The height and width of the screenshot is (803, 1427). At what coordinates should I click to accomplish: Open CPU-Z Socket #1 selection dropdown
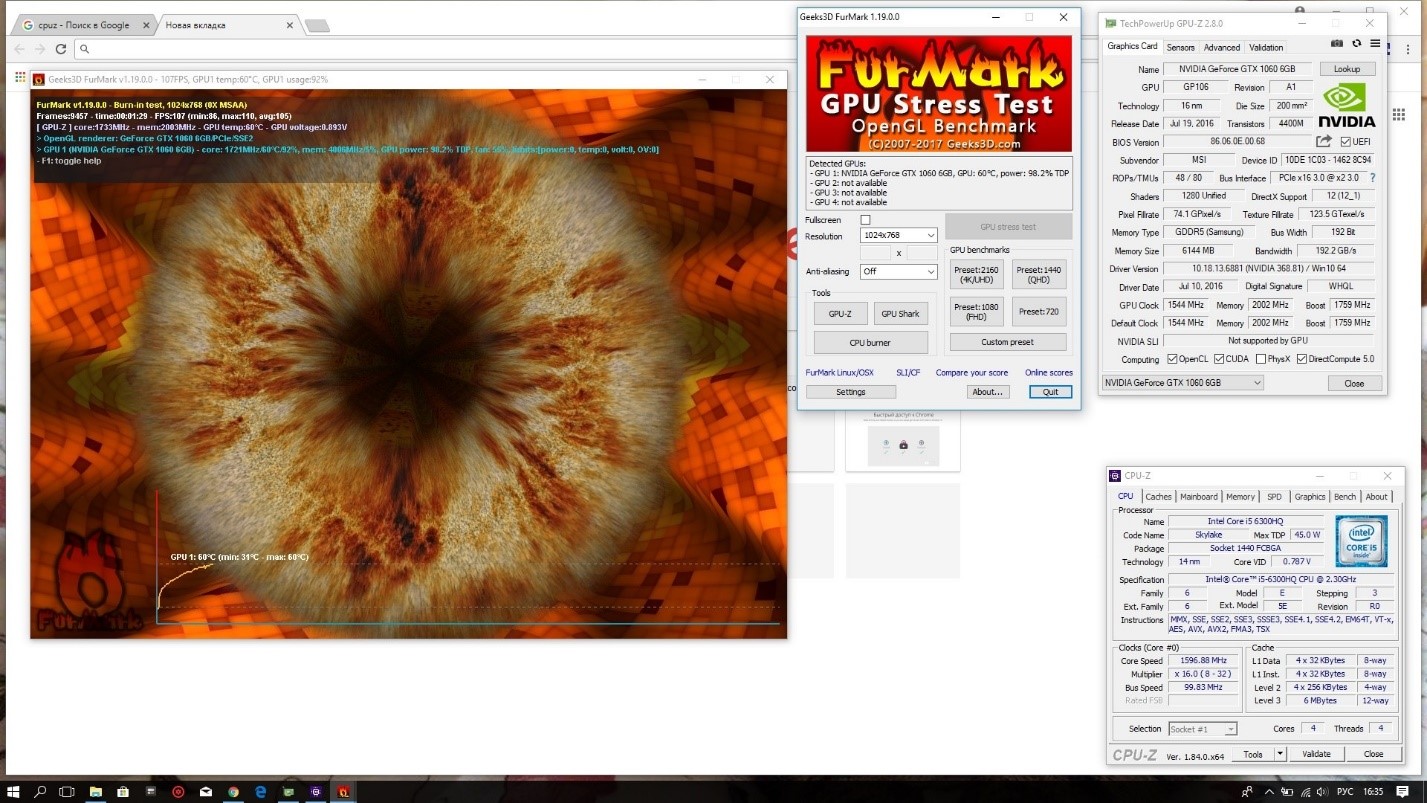click(x=1203, y=729)
